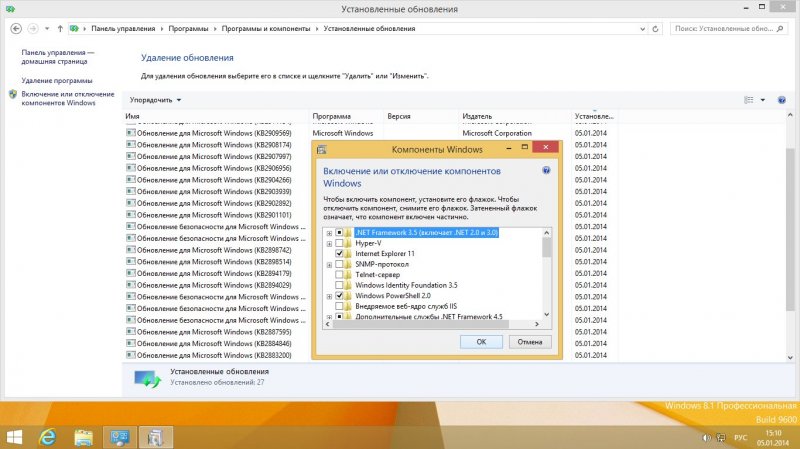This screenshot has height=449, width=800.
Task: Open recent locations dropdown arrow
Action: point(47,29)
